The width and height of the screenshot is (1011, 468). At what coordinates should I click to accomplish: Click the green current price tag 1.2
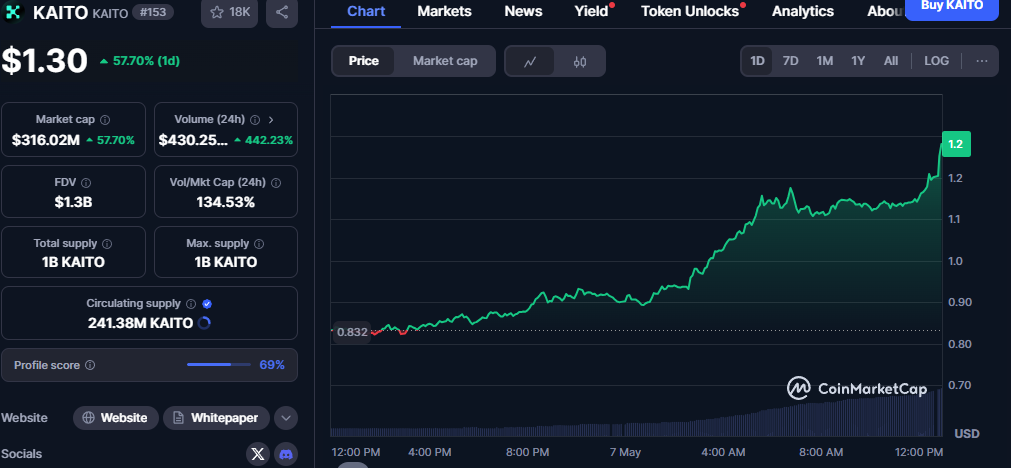pos(956,144)
